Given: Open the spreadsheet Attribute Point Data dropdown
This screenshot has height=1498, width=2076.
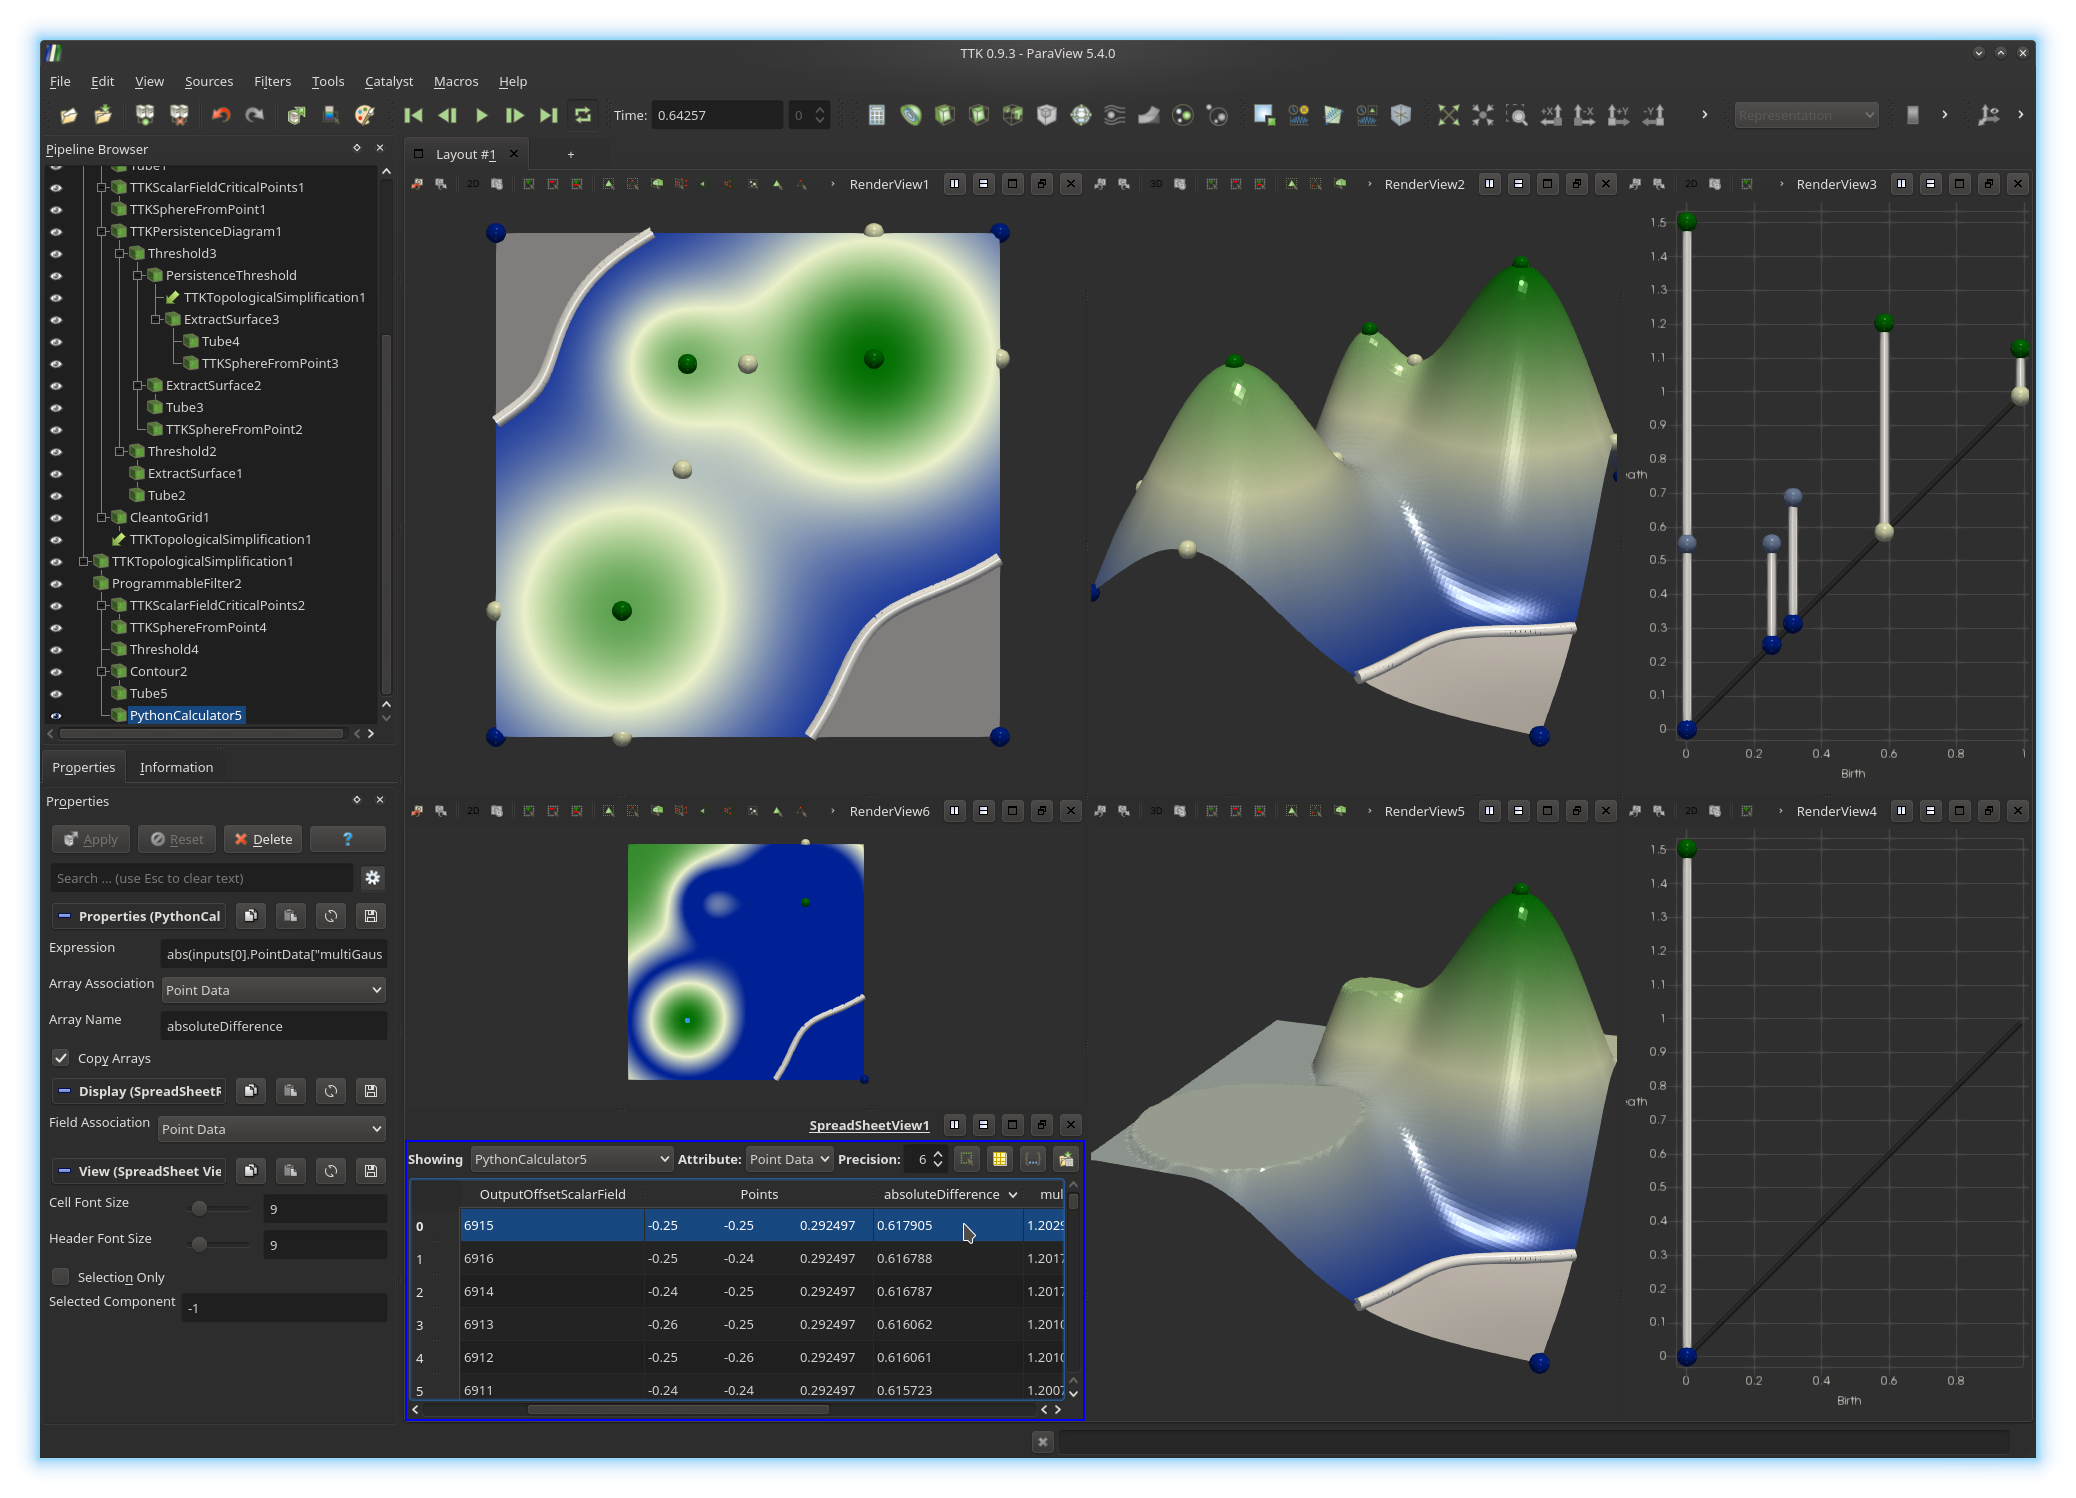Looking at the screenshot, I should (x=789, y=1159).
